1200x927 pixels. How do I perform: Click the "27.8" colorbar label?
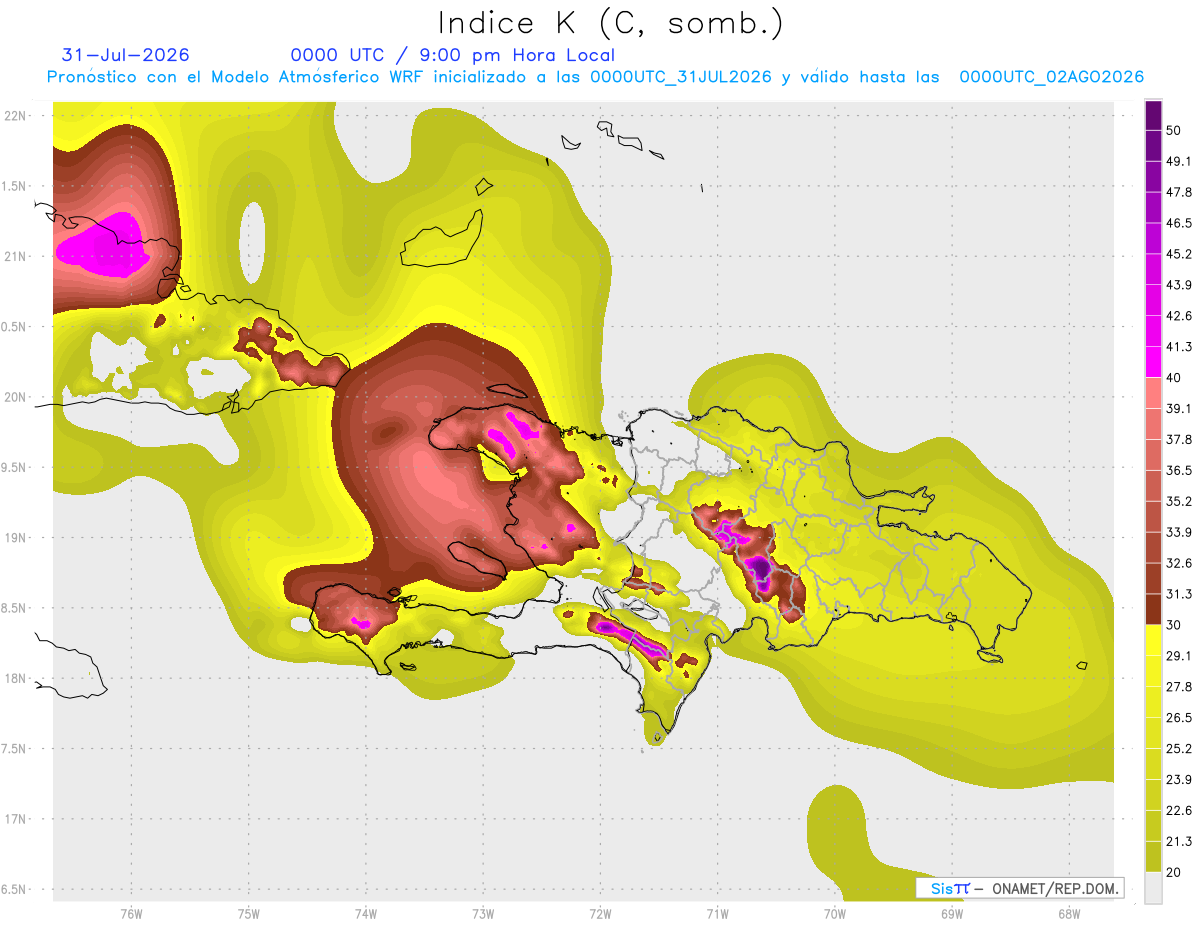tap(1179, 687)
